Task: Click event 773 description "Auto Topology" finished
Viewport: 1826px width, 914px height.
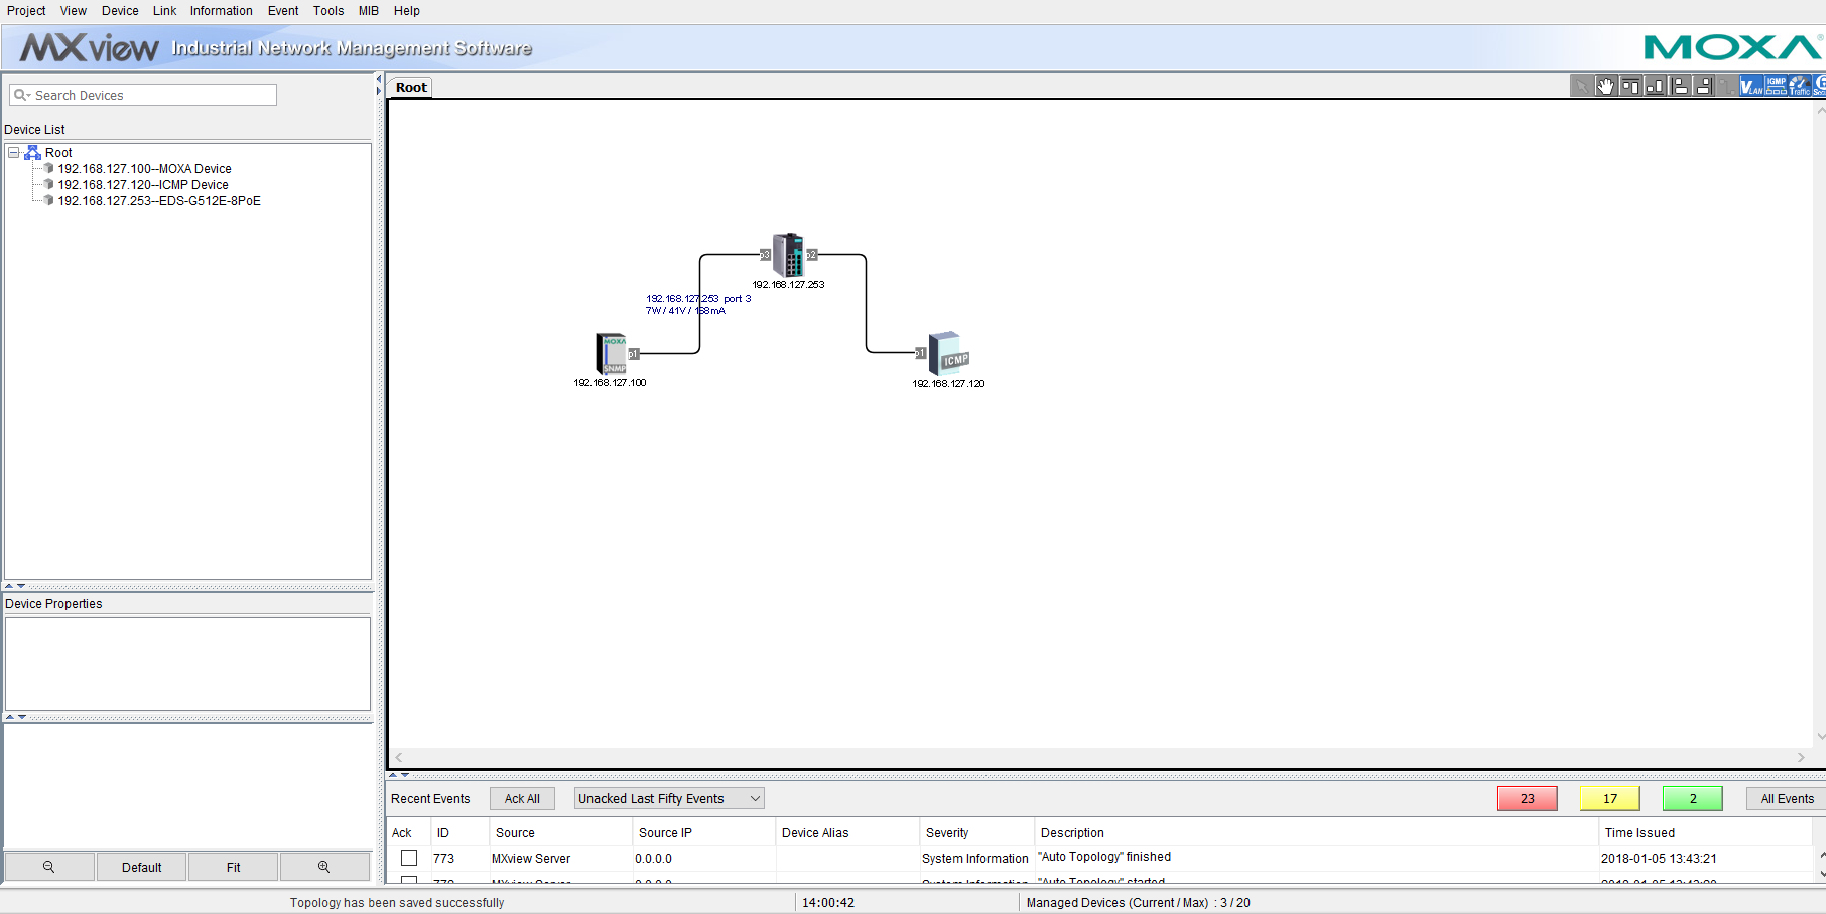Action: (1104, 857)
